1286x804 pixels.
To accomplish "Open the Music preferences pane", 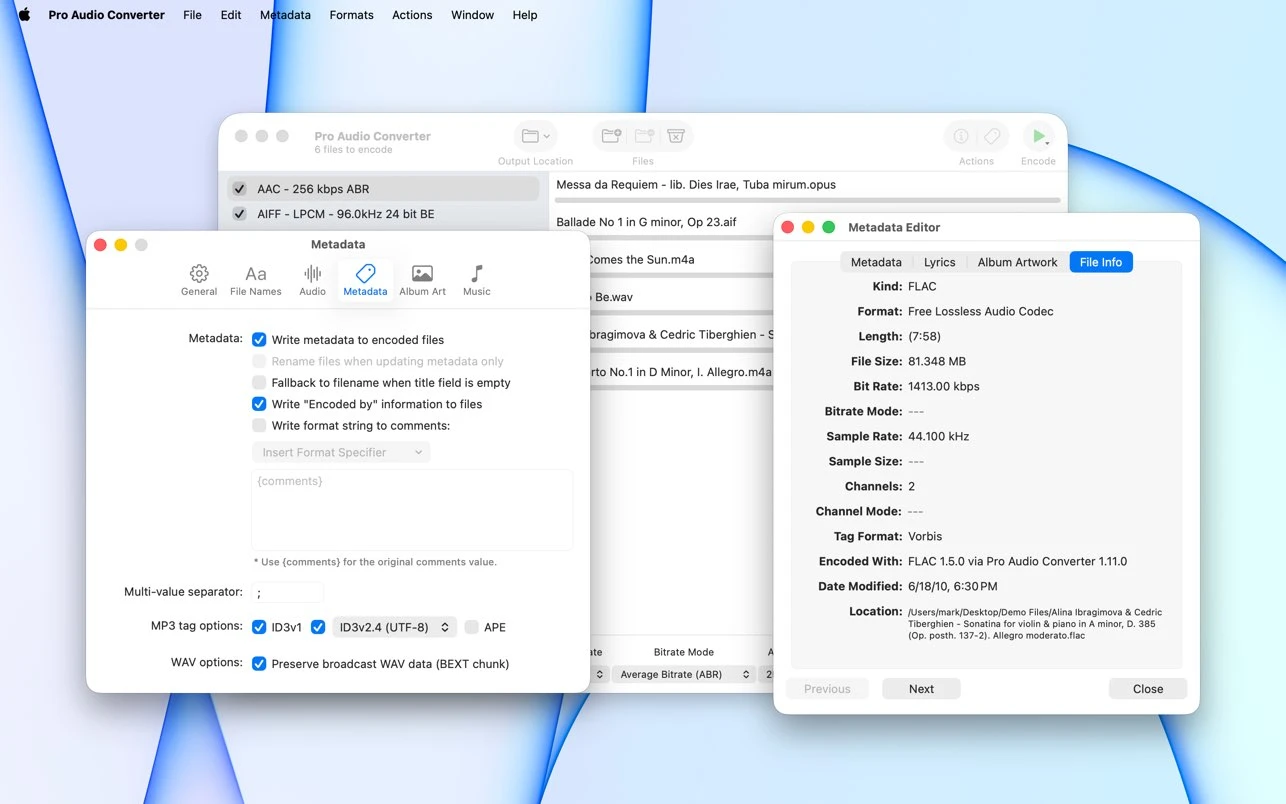I will [477, 280].
